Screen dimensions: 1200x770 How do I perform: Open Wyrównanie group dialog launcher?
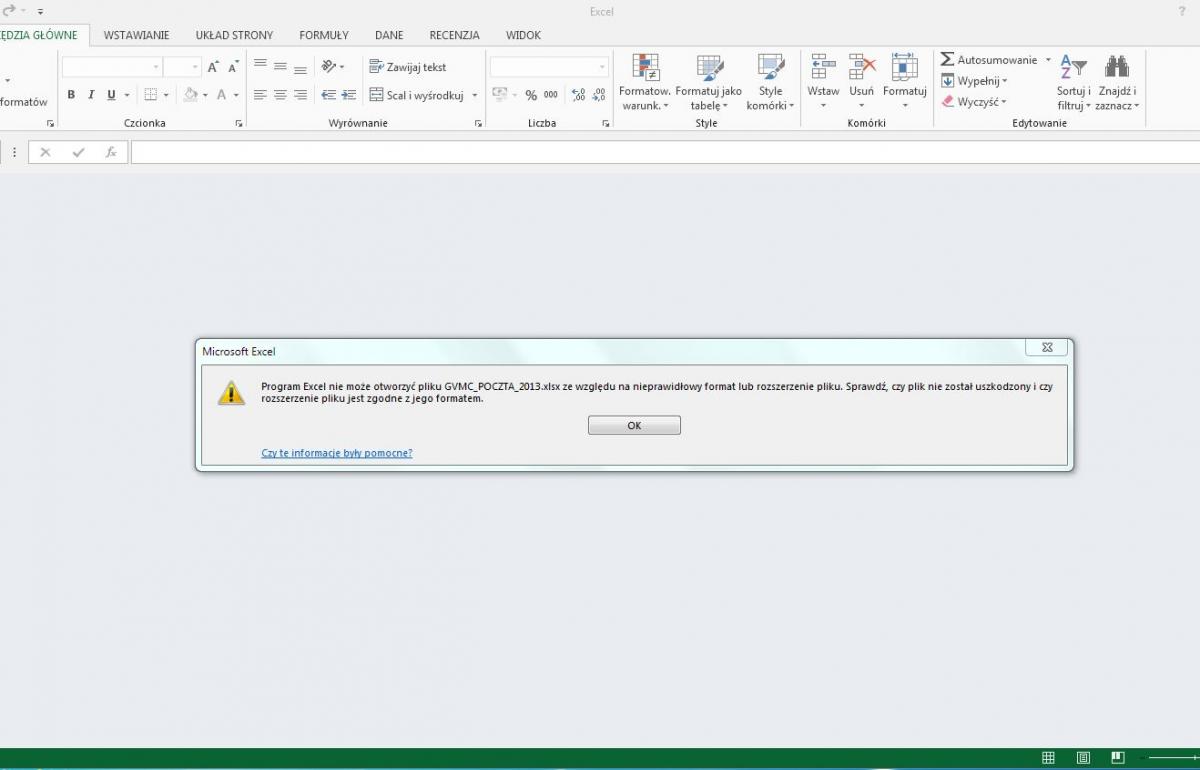tap(479, 124)
